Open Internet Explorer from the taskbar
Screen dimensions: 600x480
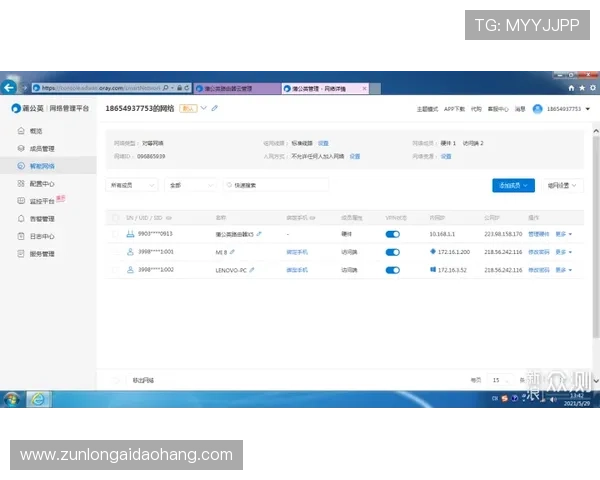[38, 399]
